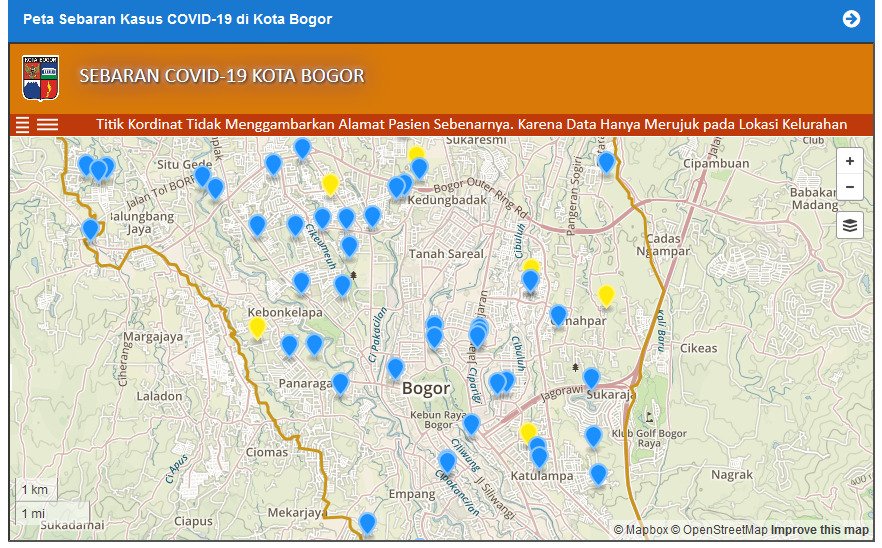The image size is (882, 548).
Task: Click the Improve this map link
Action: [x=819, y=530]
